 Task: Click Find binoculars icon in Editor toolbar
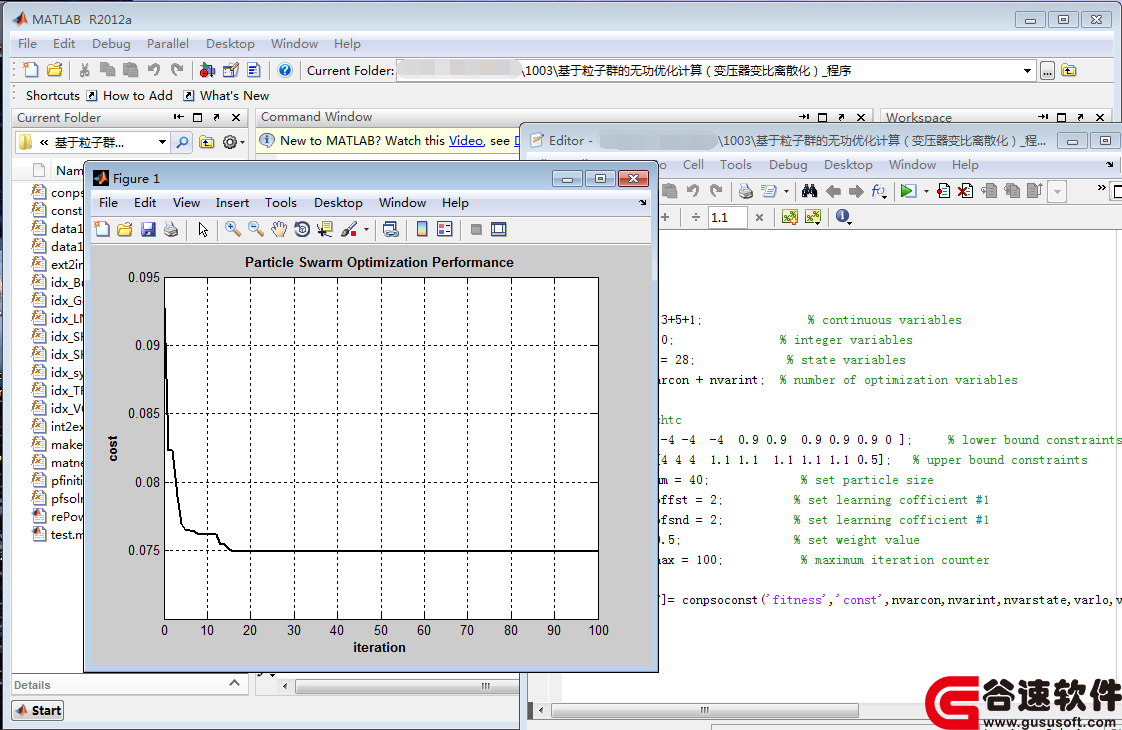[x=809, y=191]
